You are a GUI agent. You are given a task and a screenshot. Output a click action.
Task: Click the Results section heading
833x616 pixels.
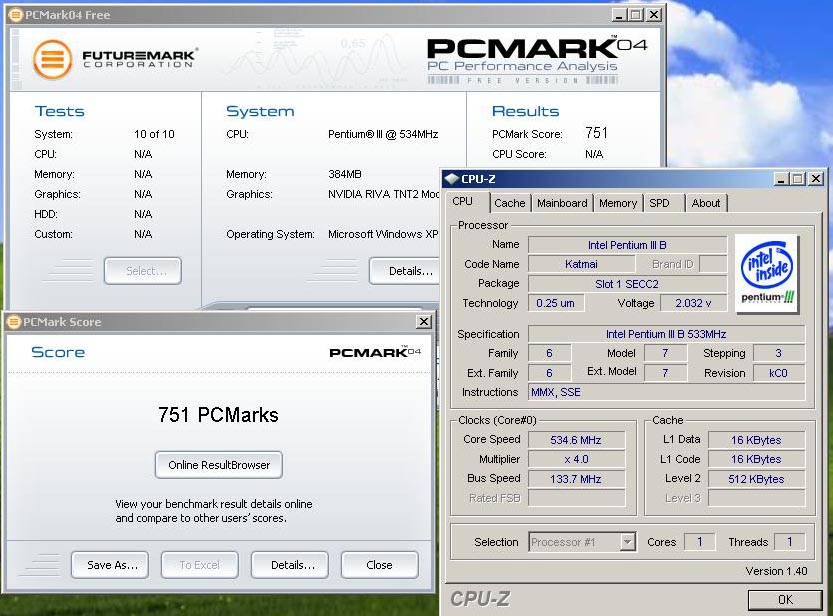point(525,111)
